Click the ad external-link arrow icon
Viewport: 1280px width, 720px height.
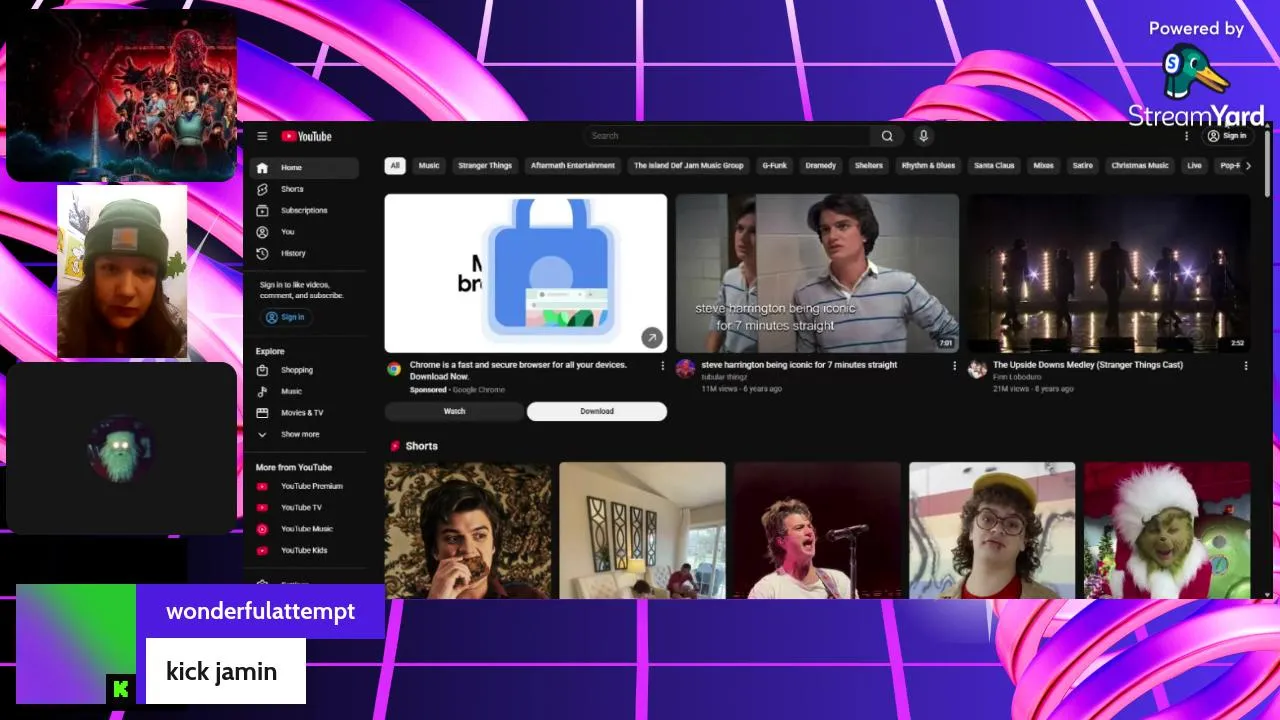pyautogui.click(x=652, y=338)
